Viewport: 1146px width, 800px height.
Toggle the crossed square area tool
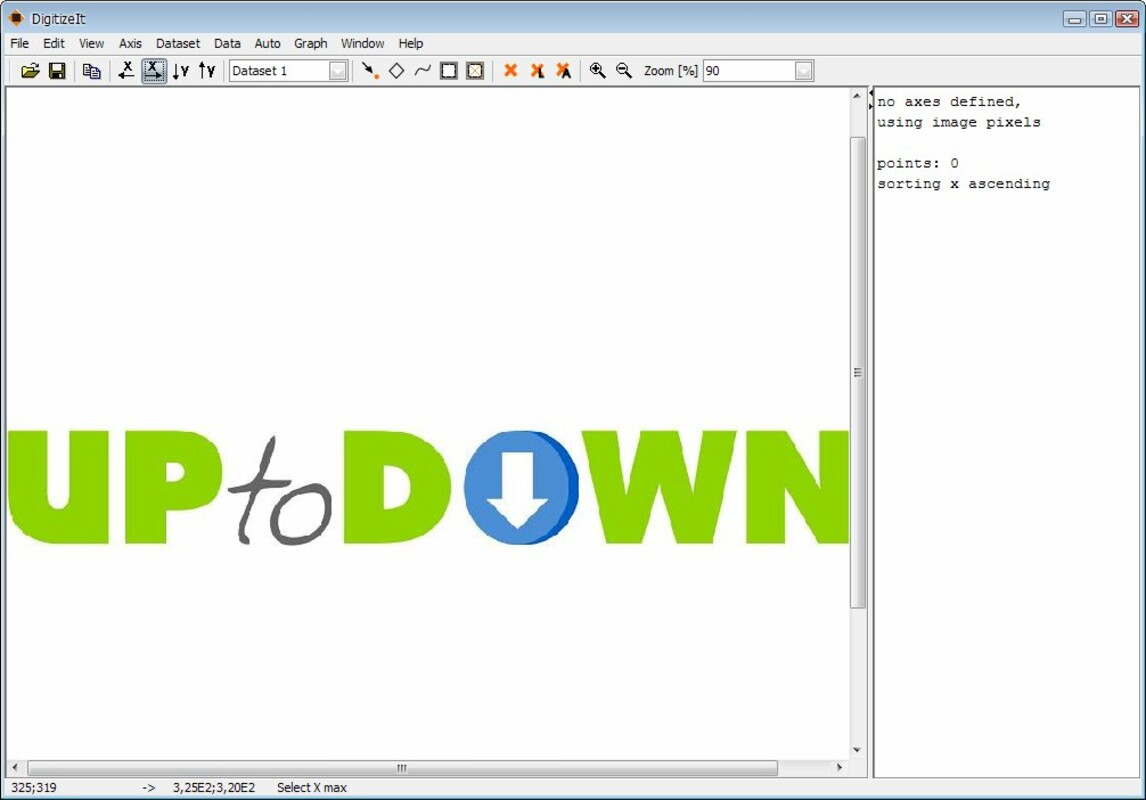tap(475, 71)
